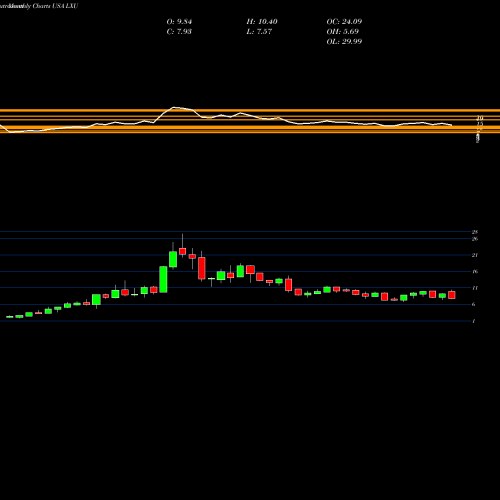Click the price axis label '1'
Image resolution: width=500 pixels, height=500 pixels.
tap(474, 321)
